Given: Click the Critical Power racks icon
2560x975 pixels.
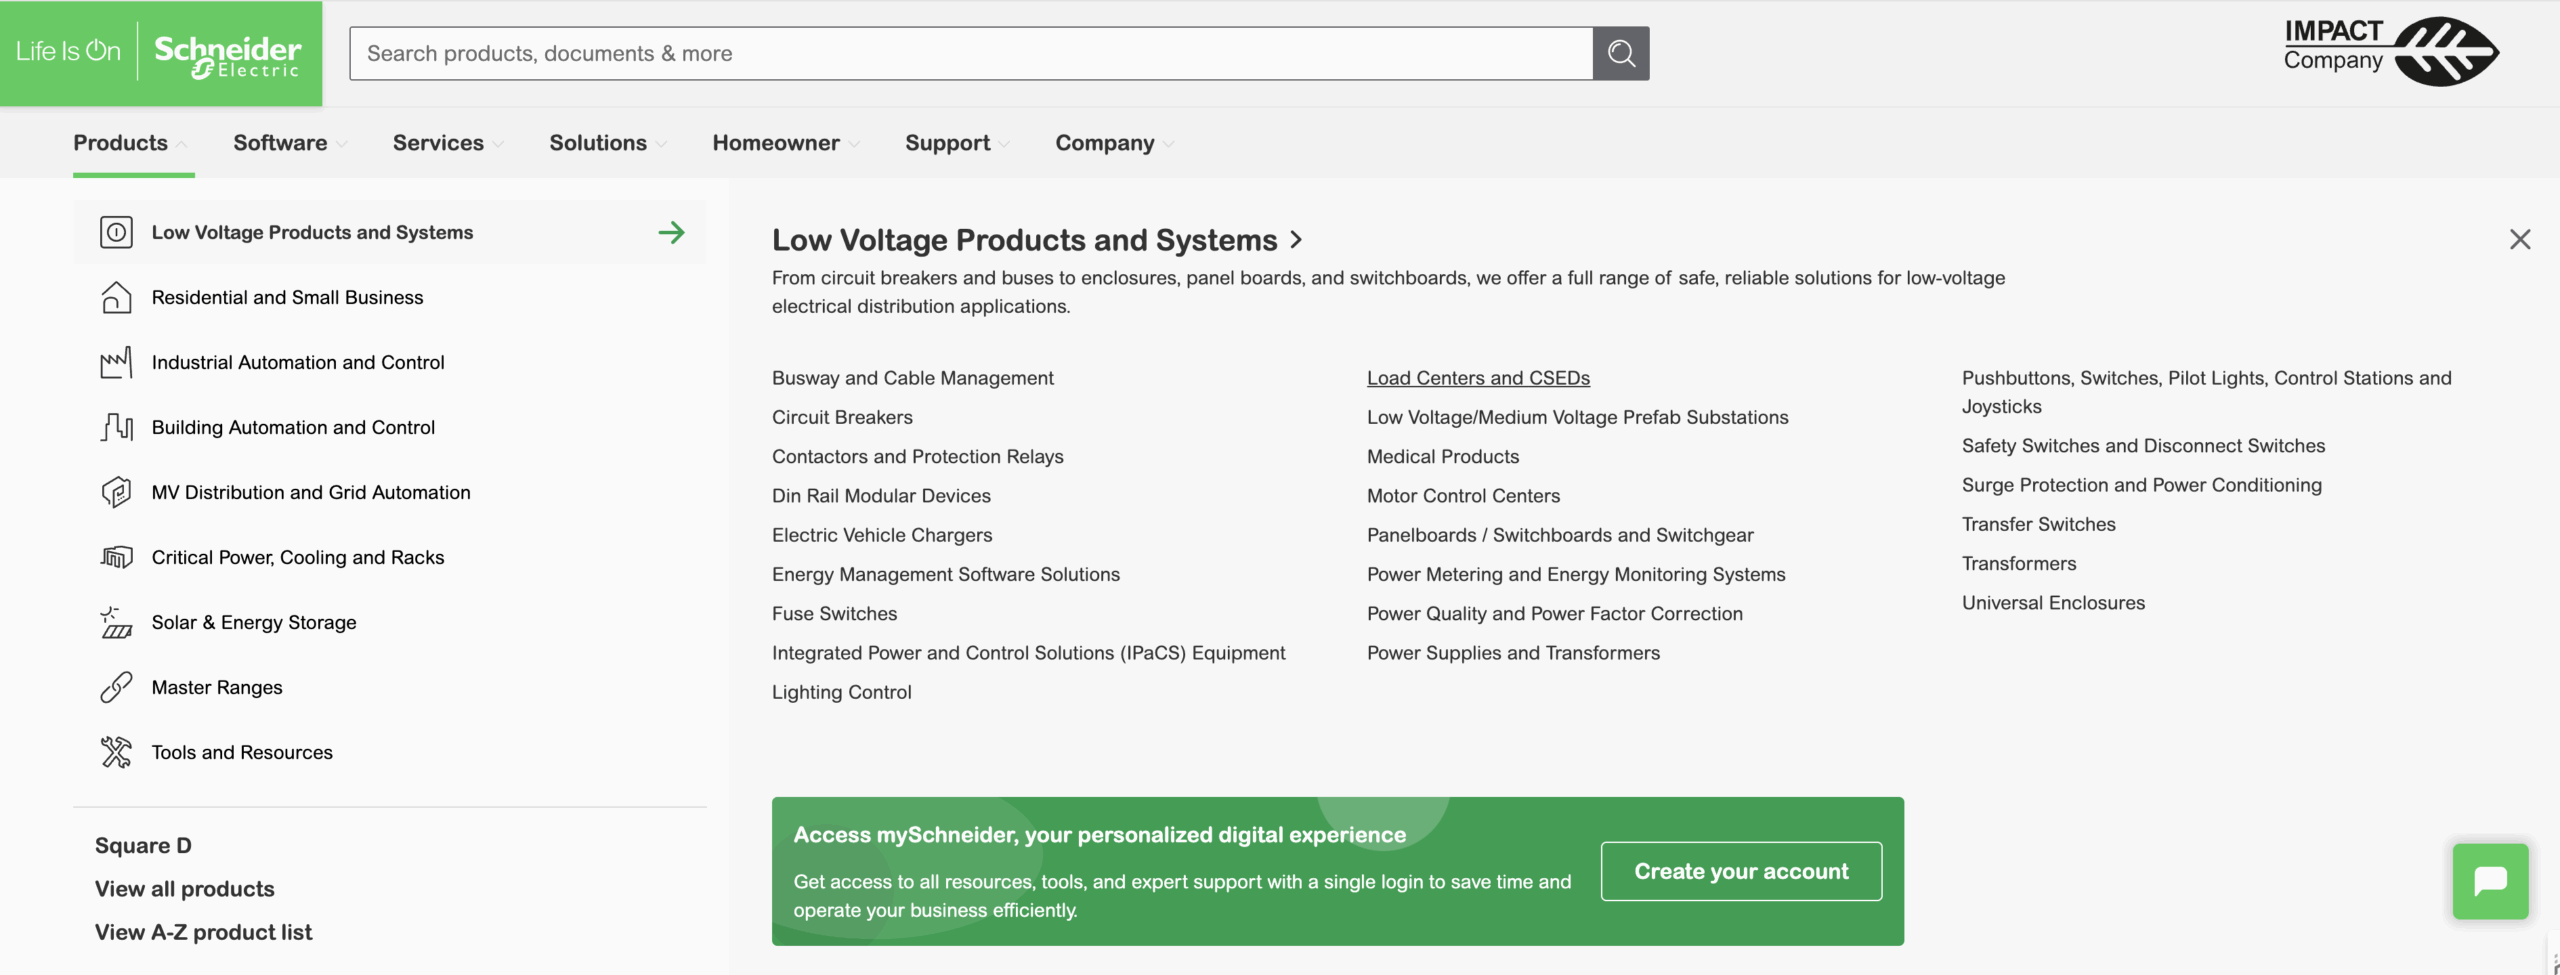Looking at the screenshot, I should [x=116, y=557].
